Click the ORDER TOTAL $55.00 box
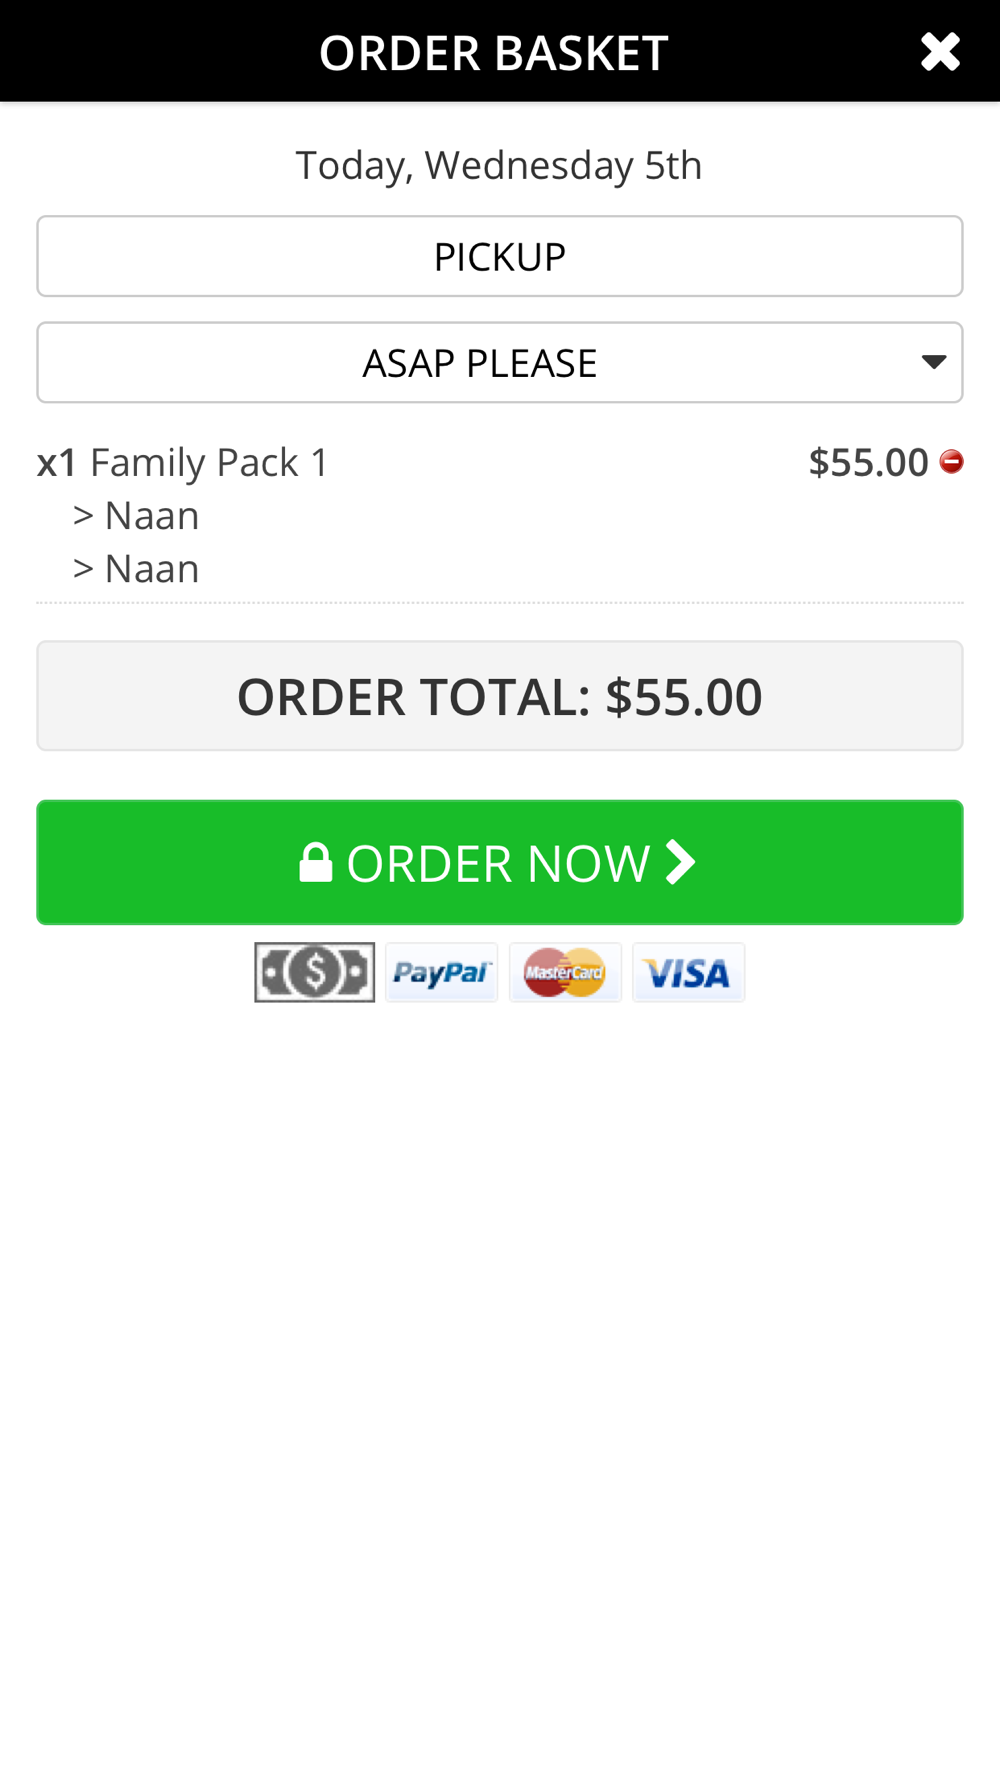This screenshot has height=1778, width=1000. point(500,696)
